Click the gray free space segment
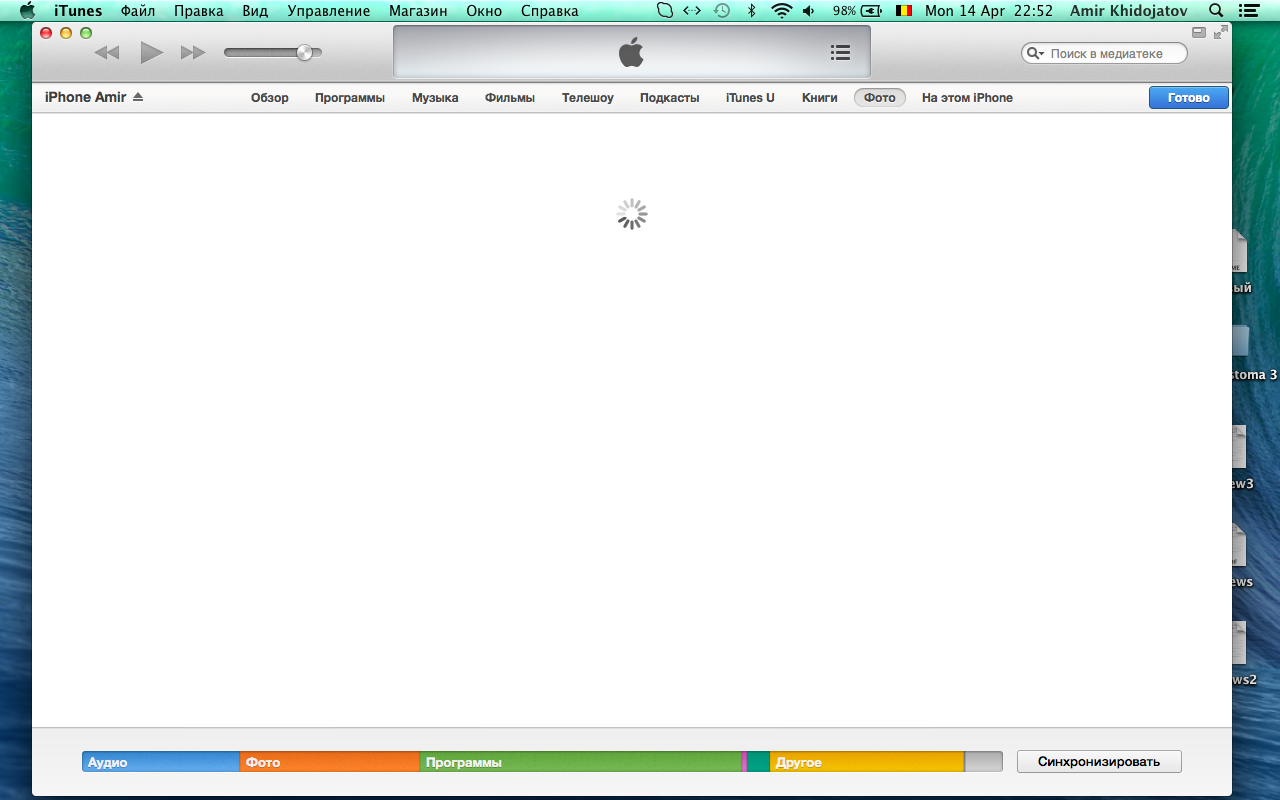This screenshot has width=1280, height=800. pyautogui.click(x=983, y=762)
